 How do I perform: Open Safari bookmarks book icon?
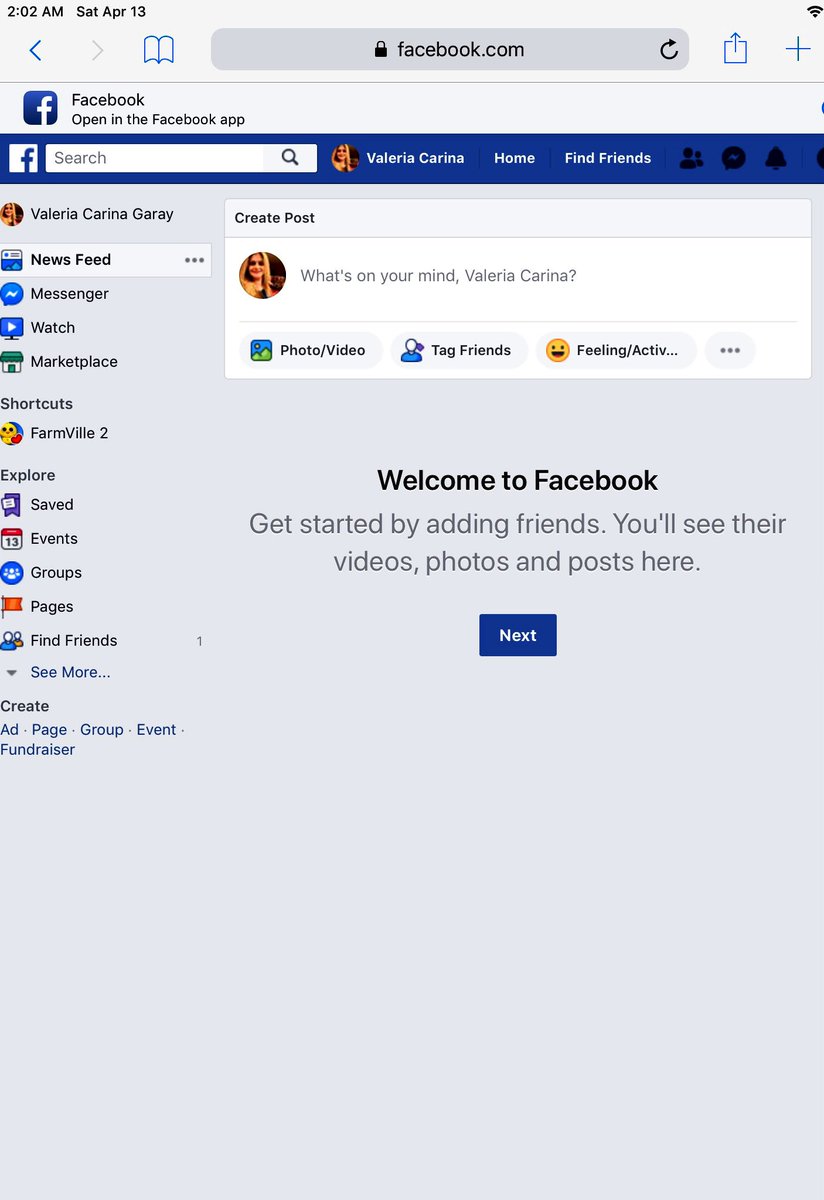point(159,50)
